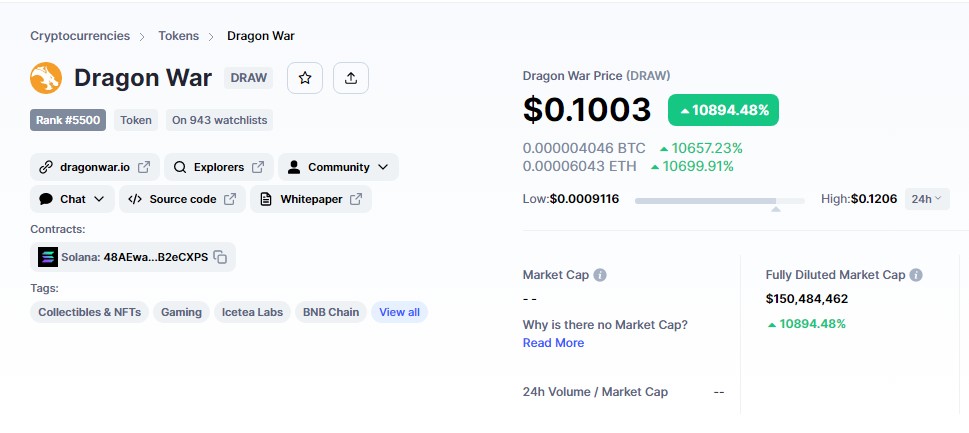Go to Cryptocurrencies breadcrumb
This screenshot has height=433, width=969.
(80, 36)
